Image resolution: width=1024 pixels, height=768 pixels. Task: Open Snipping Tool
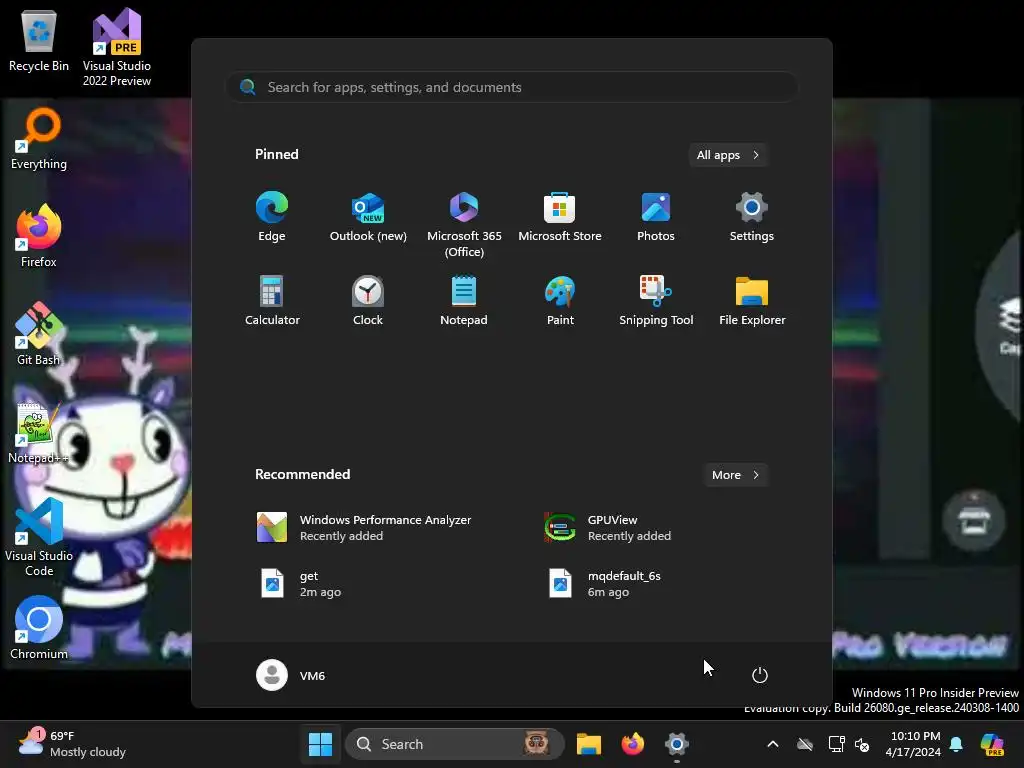coord(656,300)
